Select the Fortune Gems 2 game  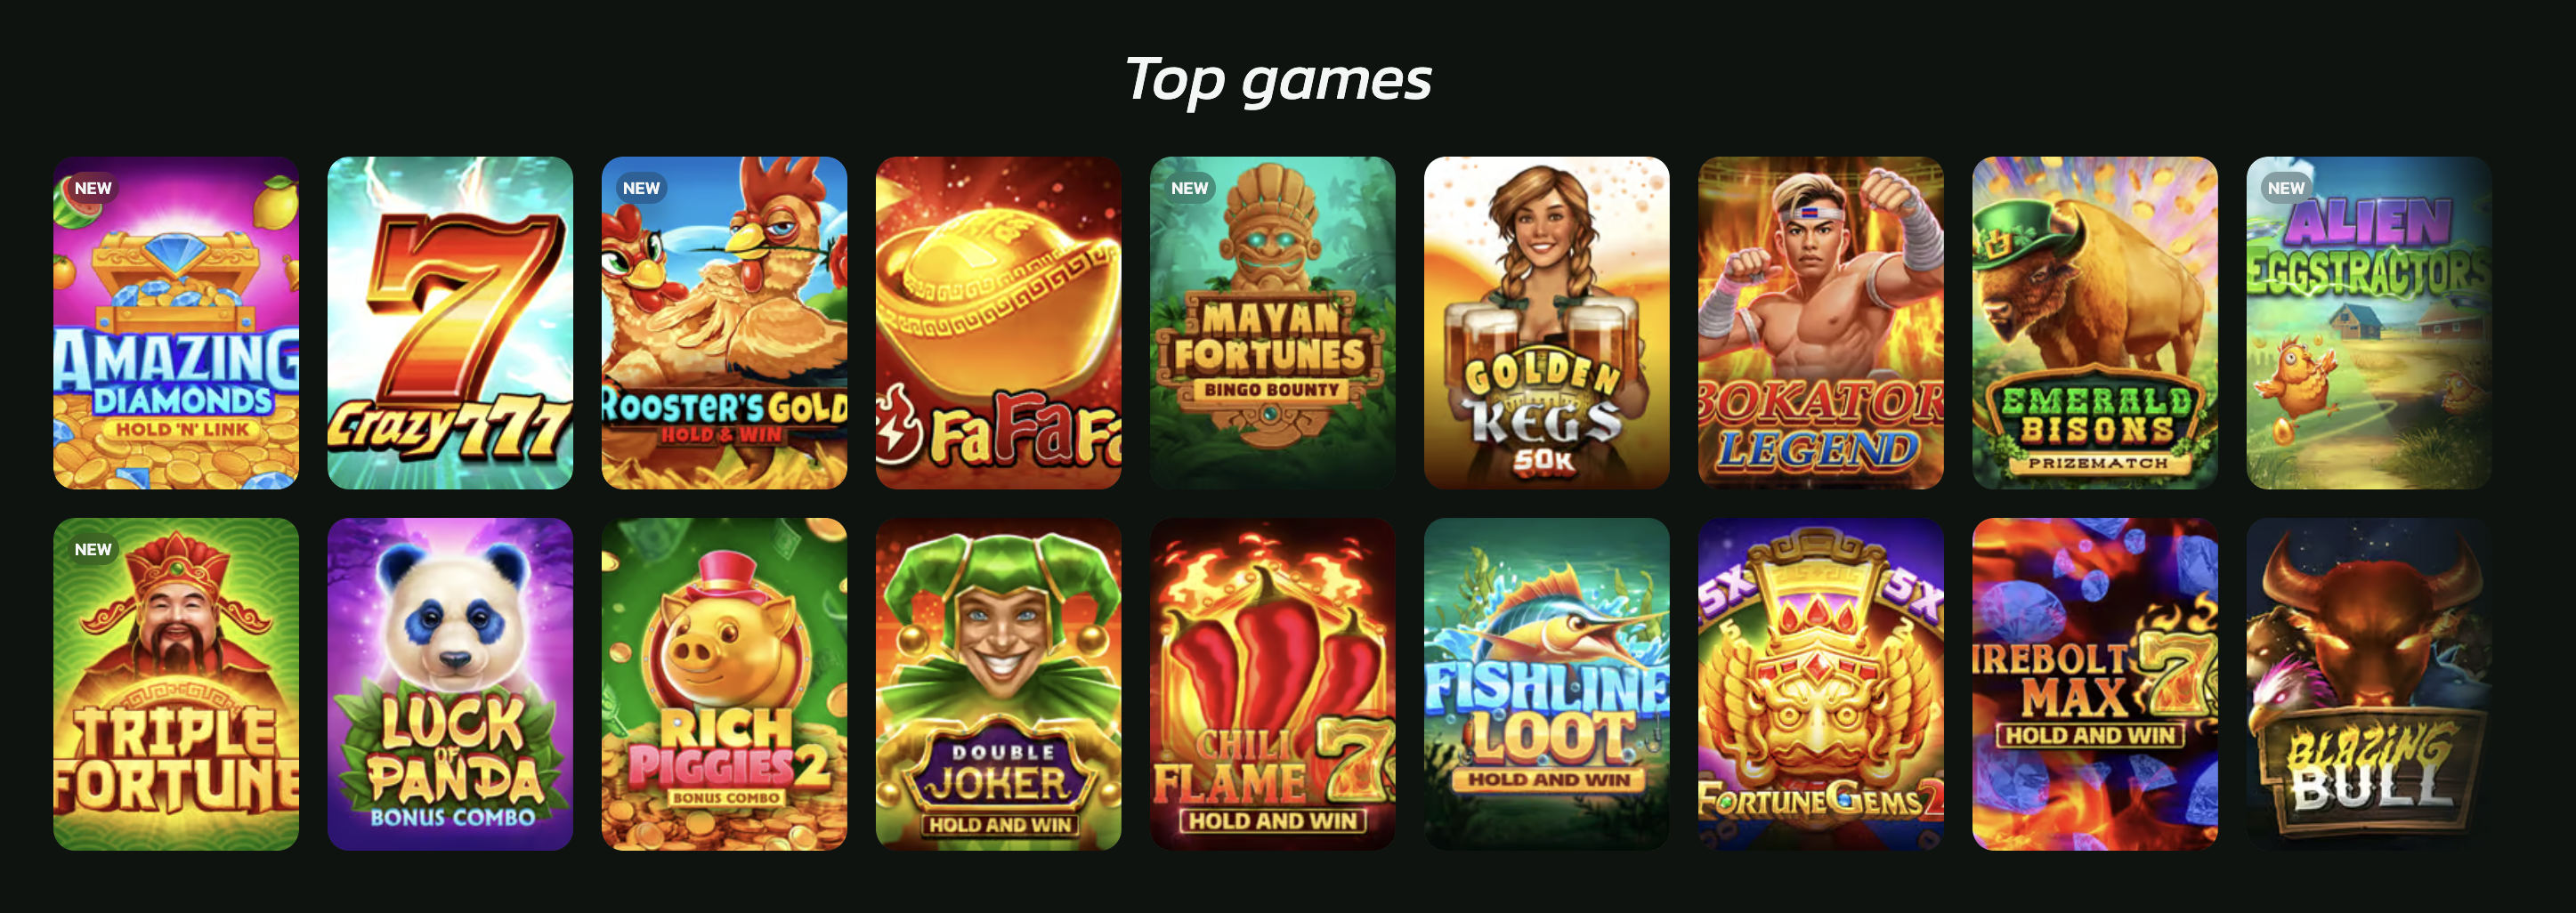tap(1820, 684)
